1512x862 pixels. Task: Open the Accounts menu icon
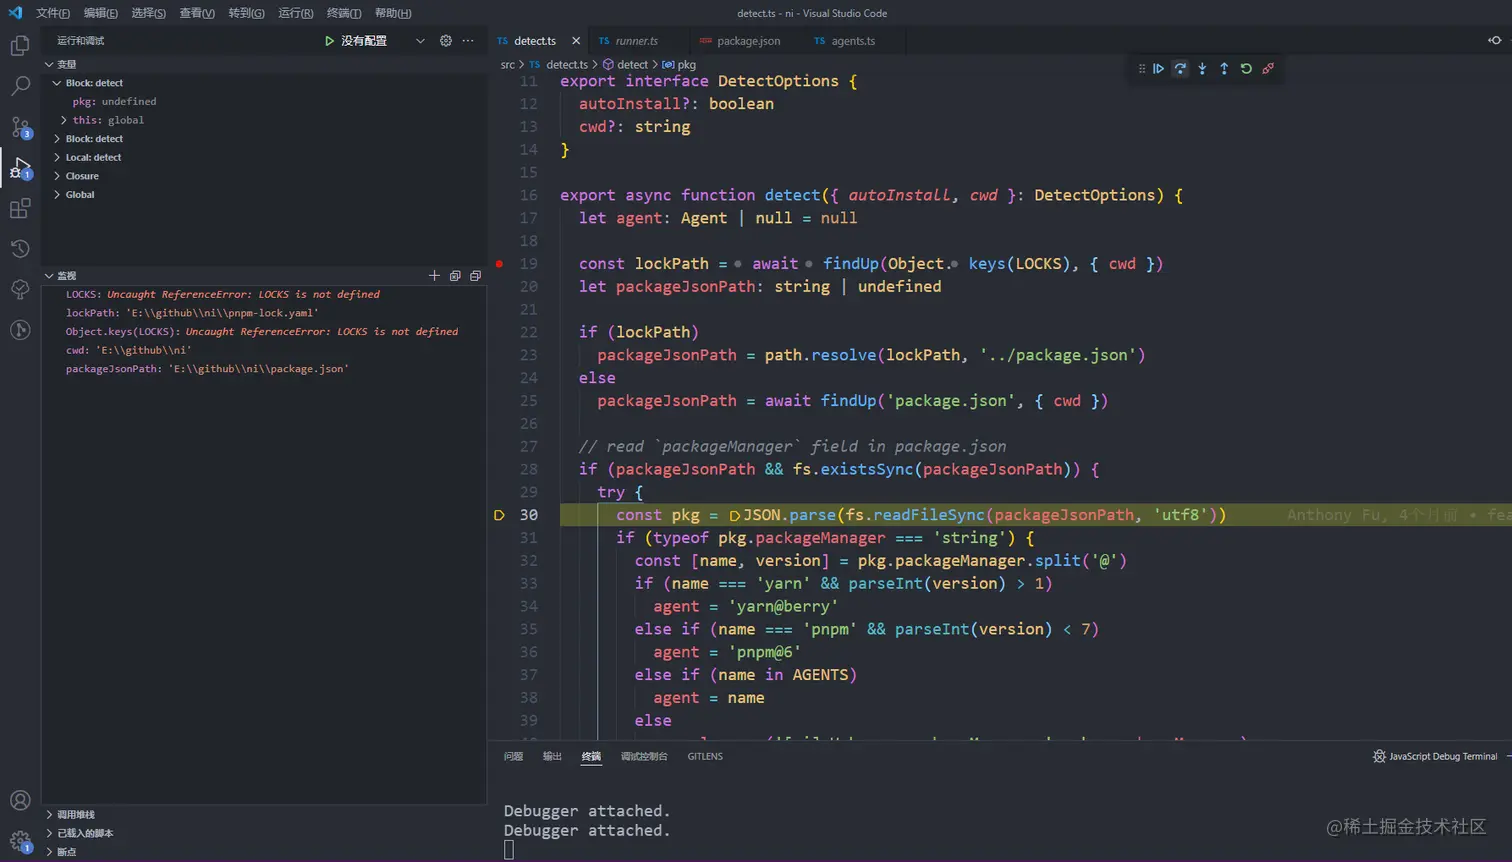[x=20, y=800]
